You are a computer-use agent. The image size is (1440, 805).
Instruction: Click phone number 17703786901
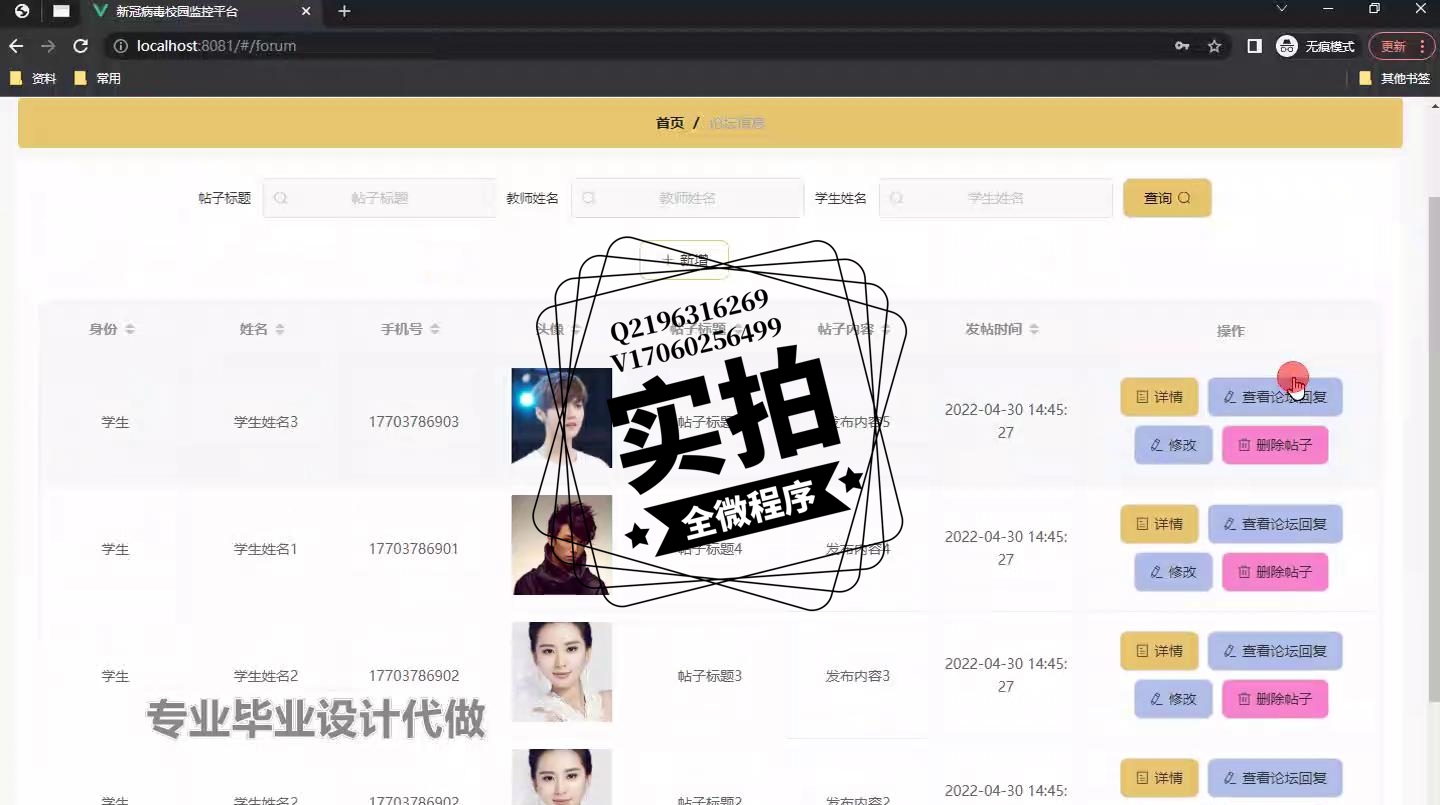[414, 549]
